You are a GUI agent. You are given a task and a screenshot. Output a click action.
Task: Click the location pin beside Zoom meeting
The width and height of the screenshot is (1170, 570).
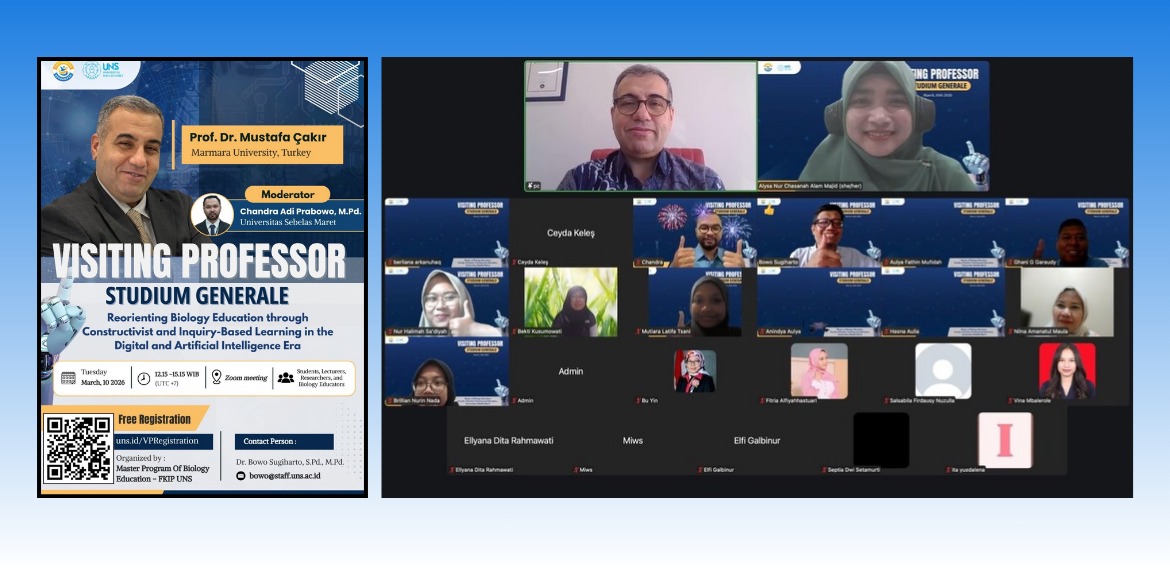coord(216,377)
